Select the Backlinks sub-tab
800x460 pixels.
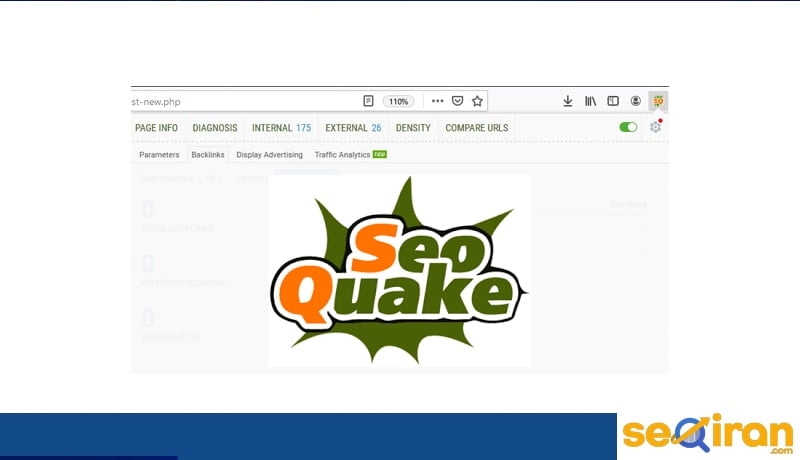click(208, 155)
